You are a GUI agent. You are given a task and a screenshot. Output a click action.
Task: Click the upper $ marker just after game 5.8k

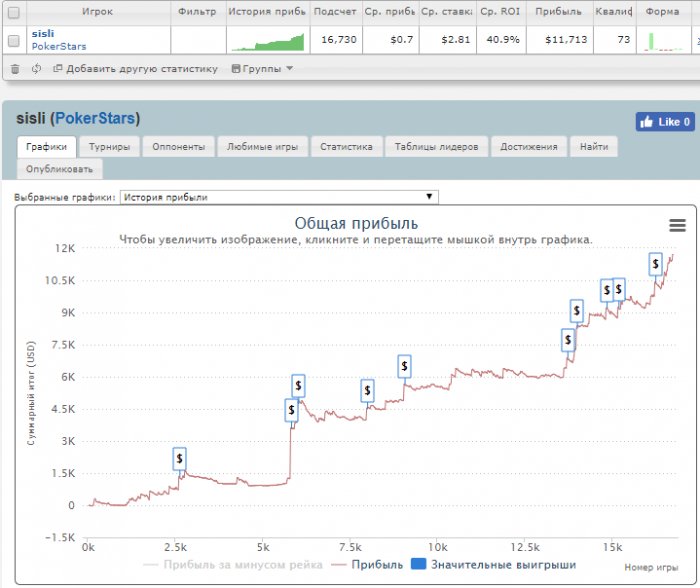[298, 386]
